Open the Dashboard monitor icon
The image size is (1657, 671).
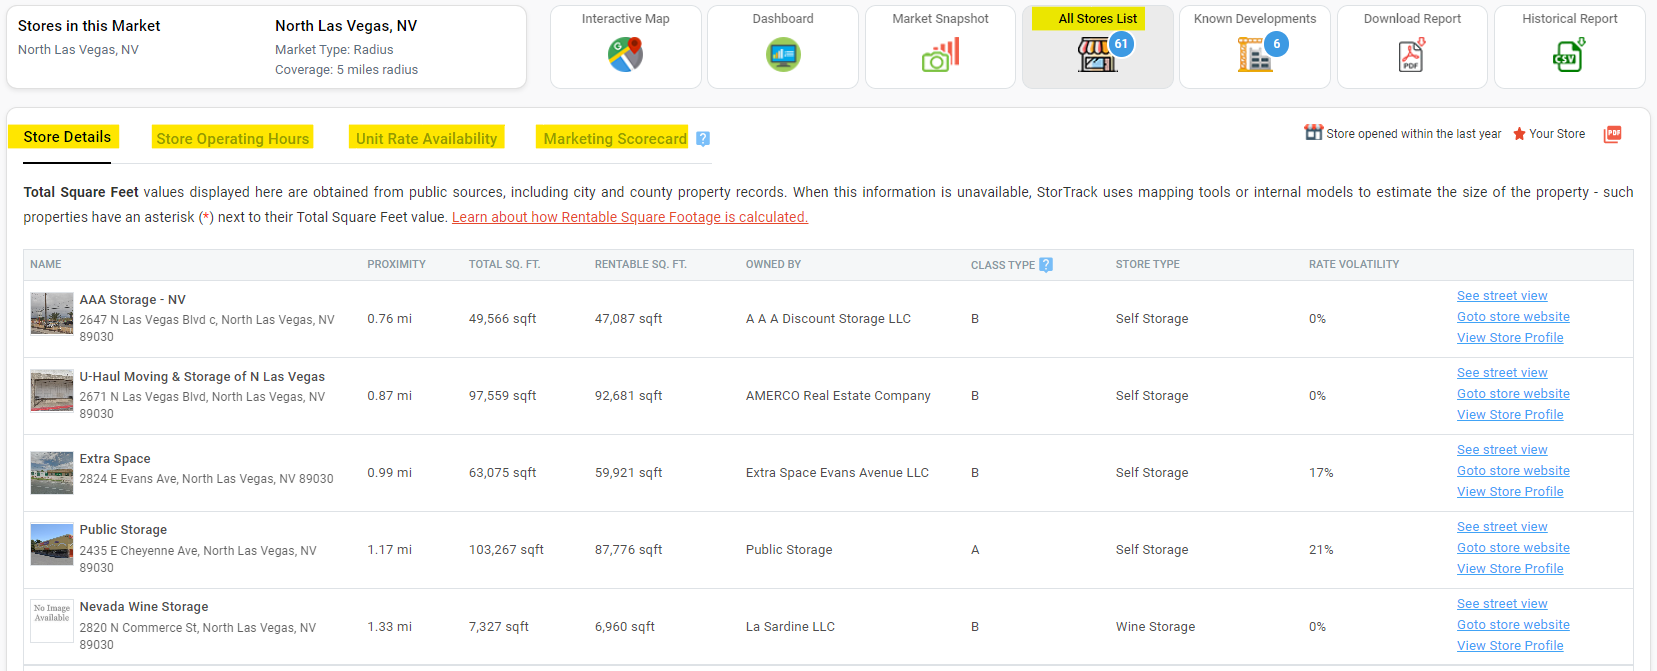[783, 54]
